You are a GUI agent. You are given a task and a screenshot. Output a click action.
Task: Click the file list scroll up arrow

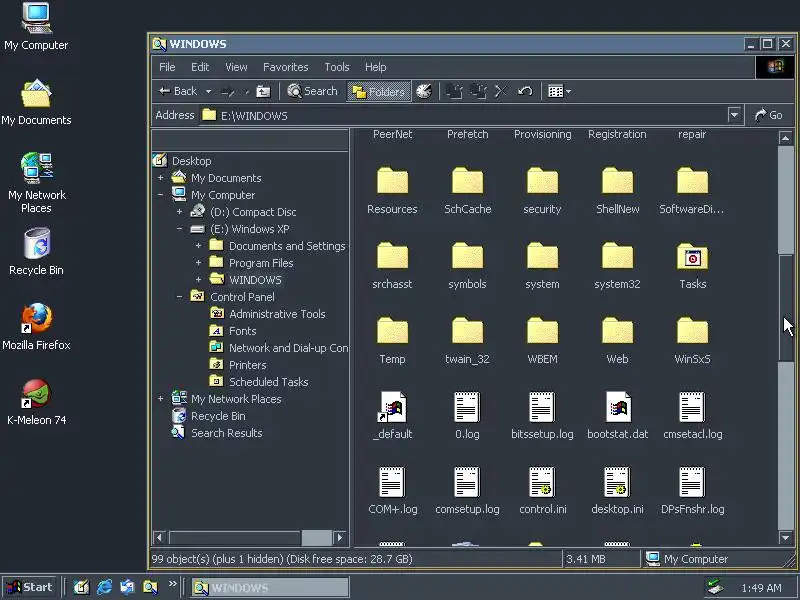(785, 138)
